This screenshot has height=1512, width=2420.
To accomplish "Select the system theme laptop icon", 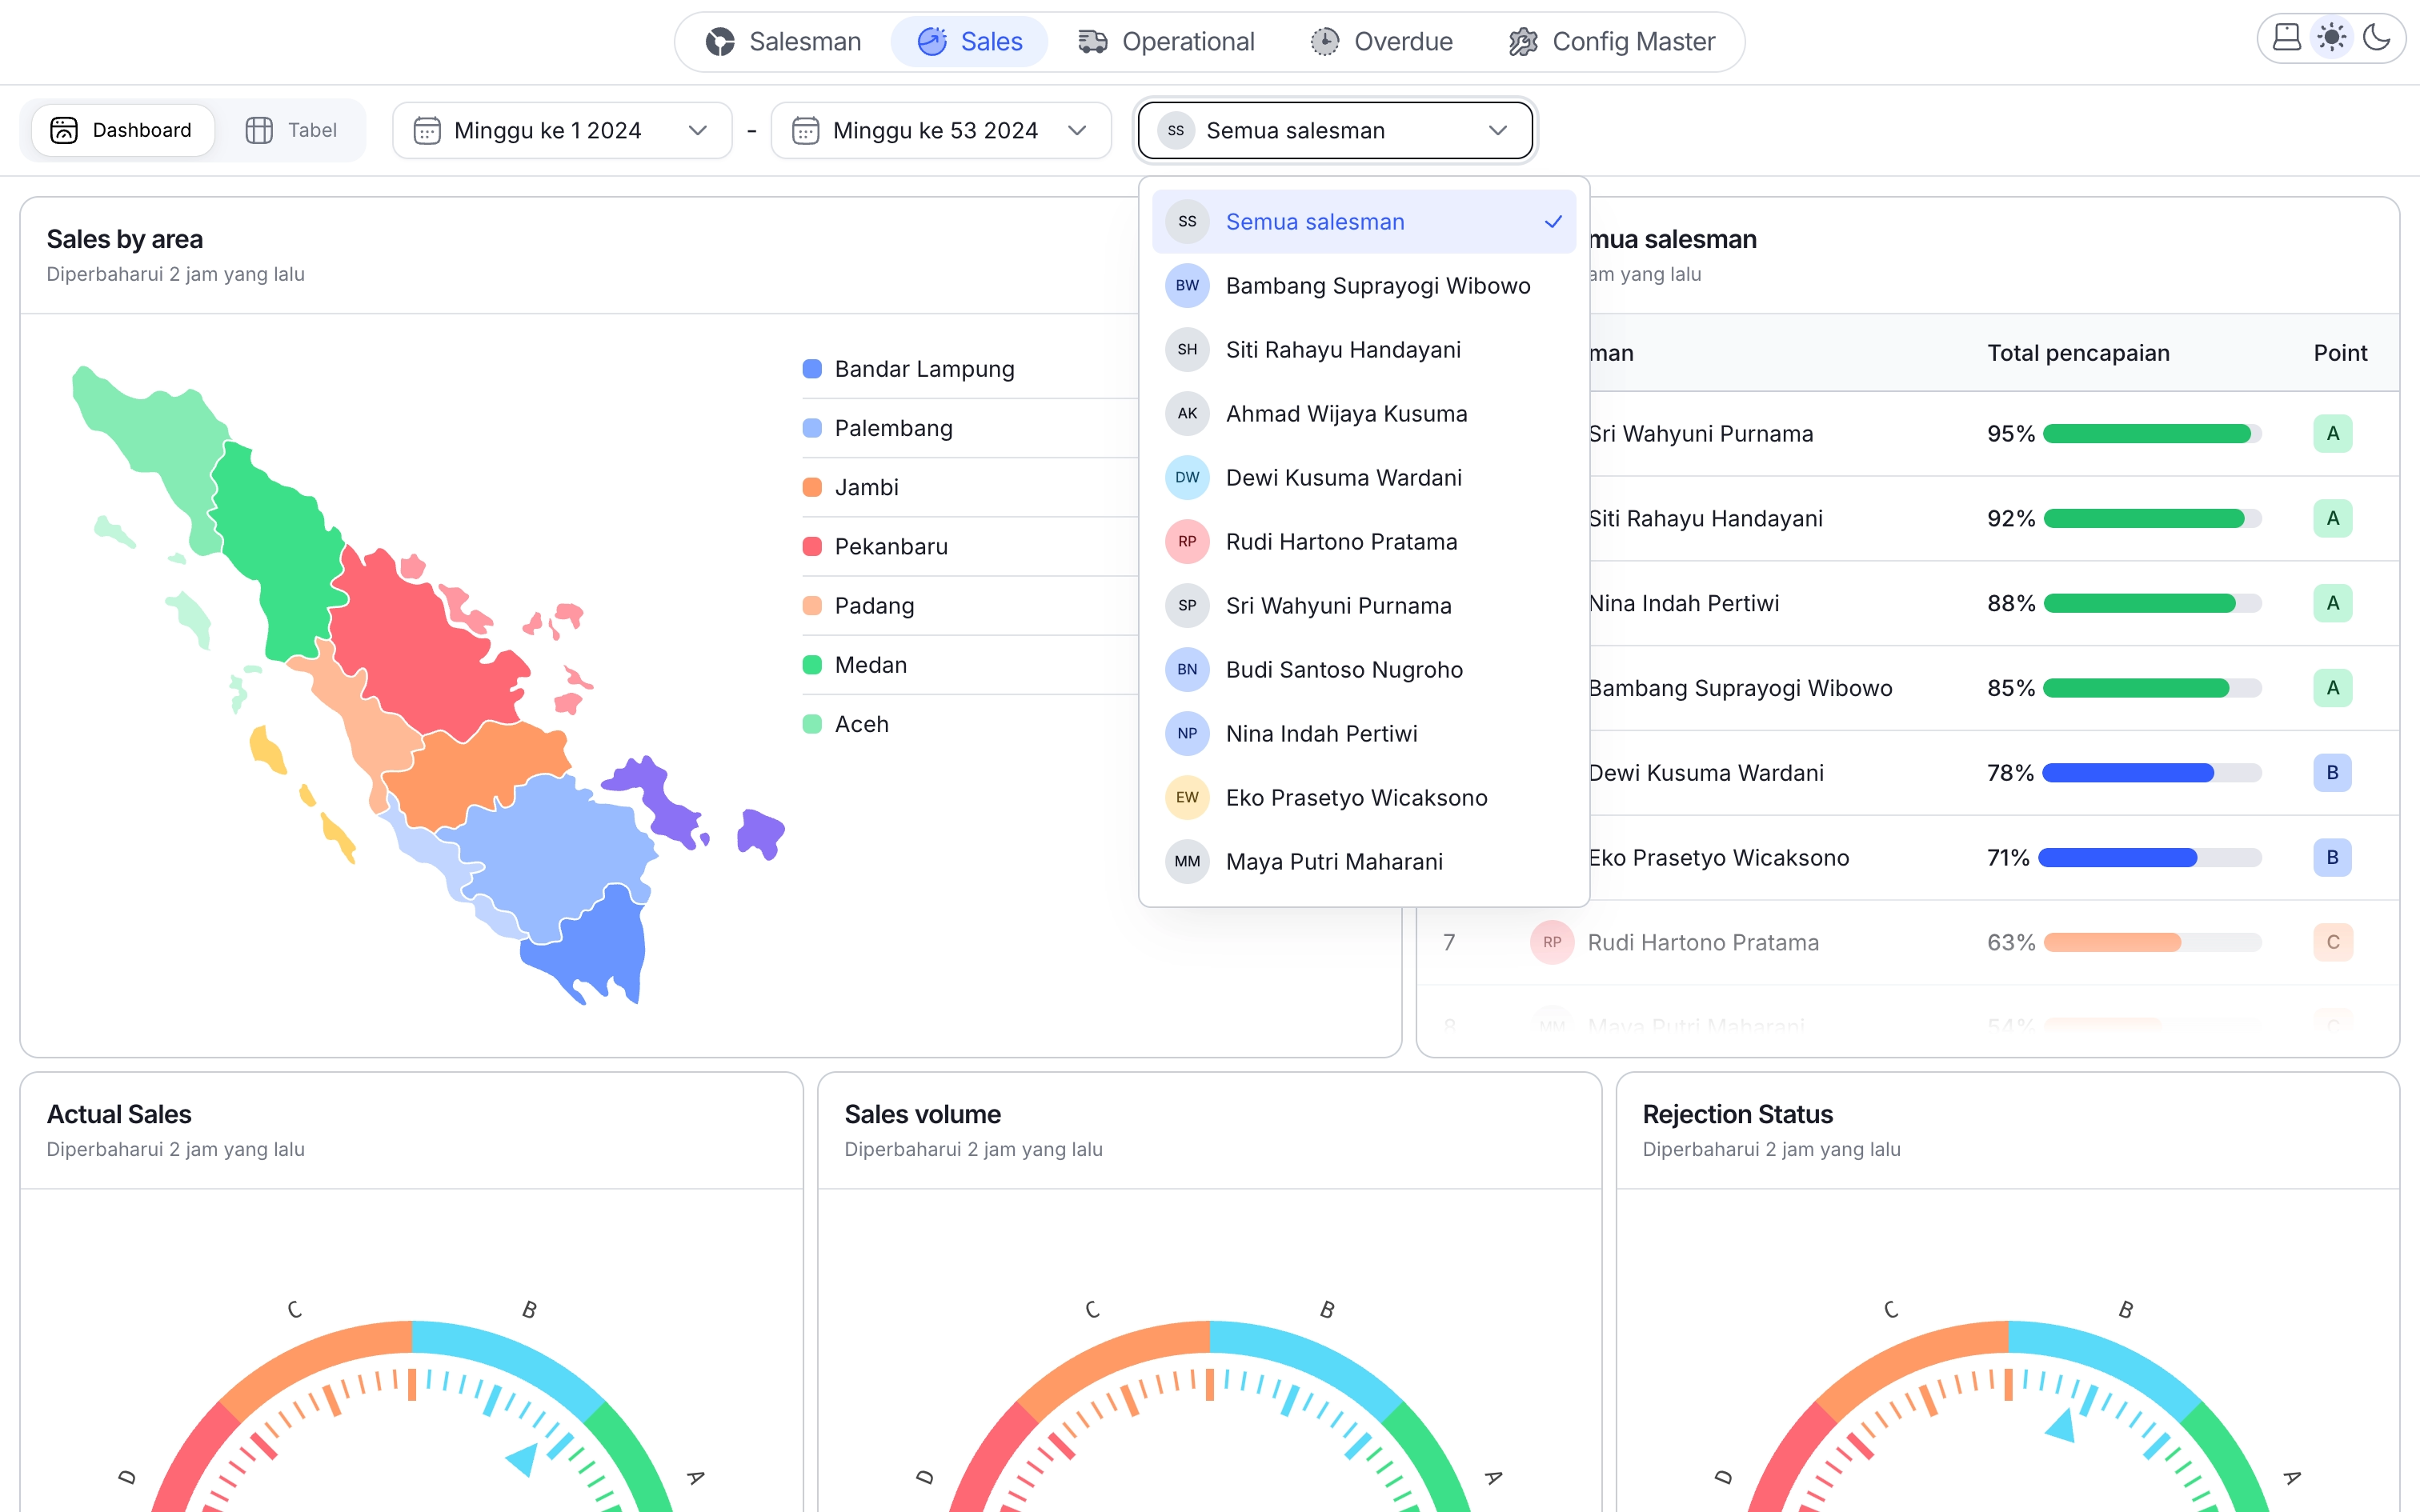I will tap(2286, 38).
